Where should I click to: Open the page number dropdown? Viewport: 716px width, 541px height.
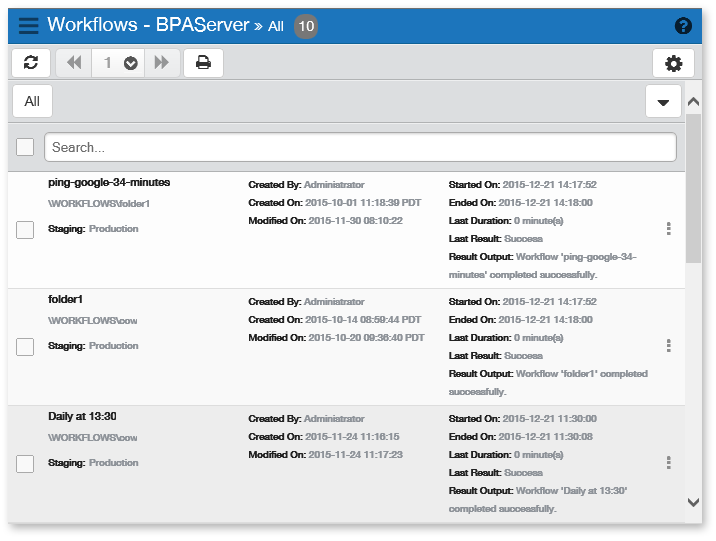coord(130,63)
